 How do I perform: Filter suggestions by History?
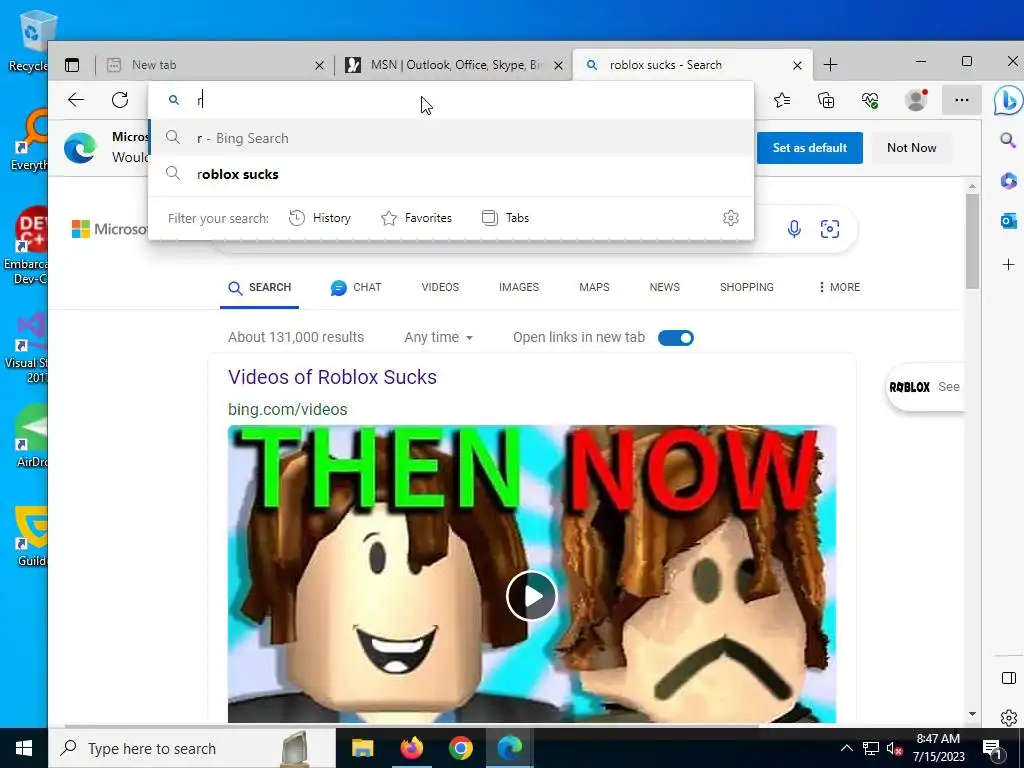pyautogui.click(x=320, y=217)
